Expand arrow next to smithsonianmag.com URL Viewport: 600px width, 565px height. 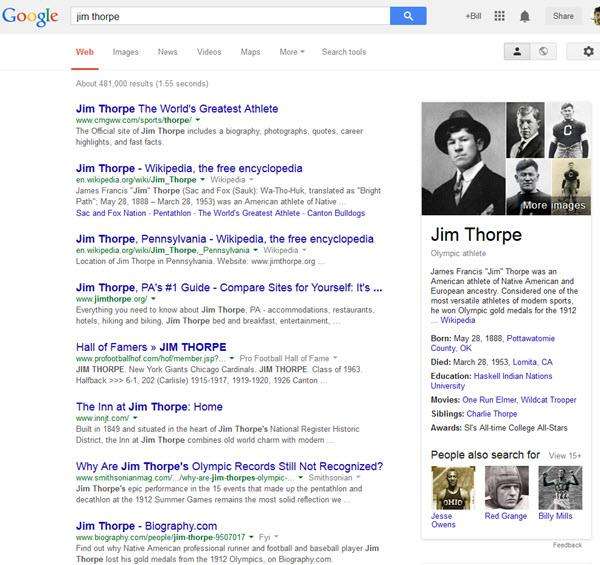tap(300, 478)
